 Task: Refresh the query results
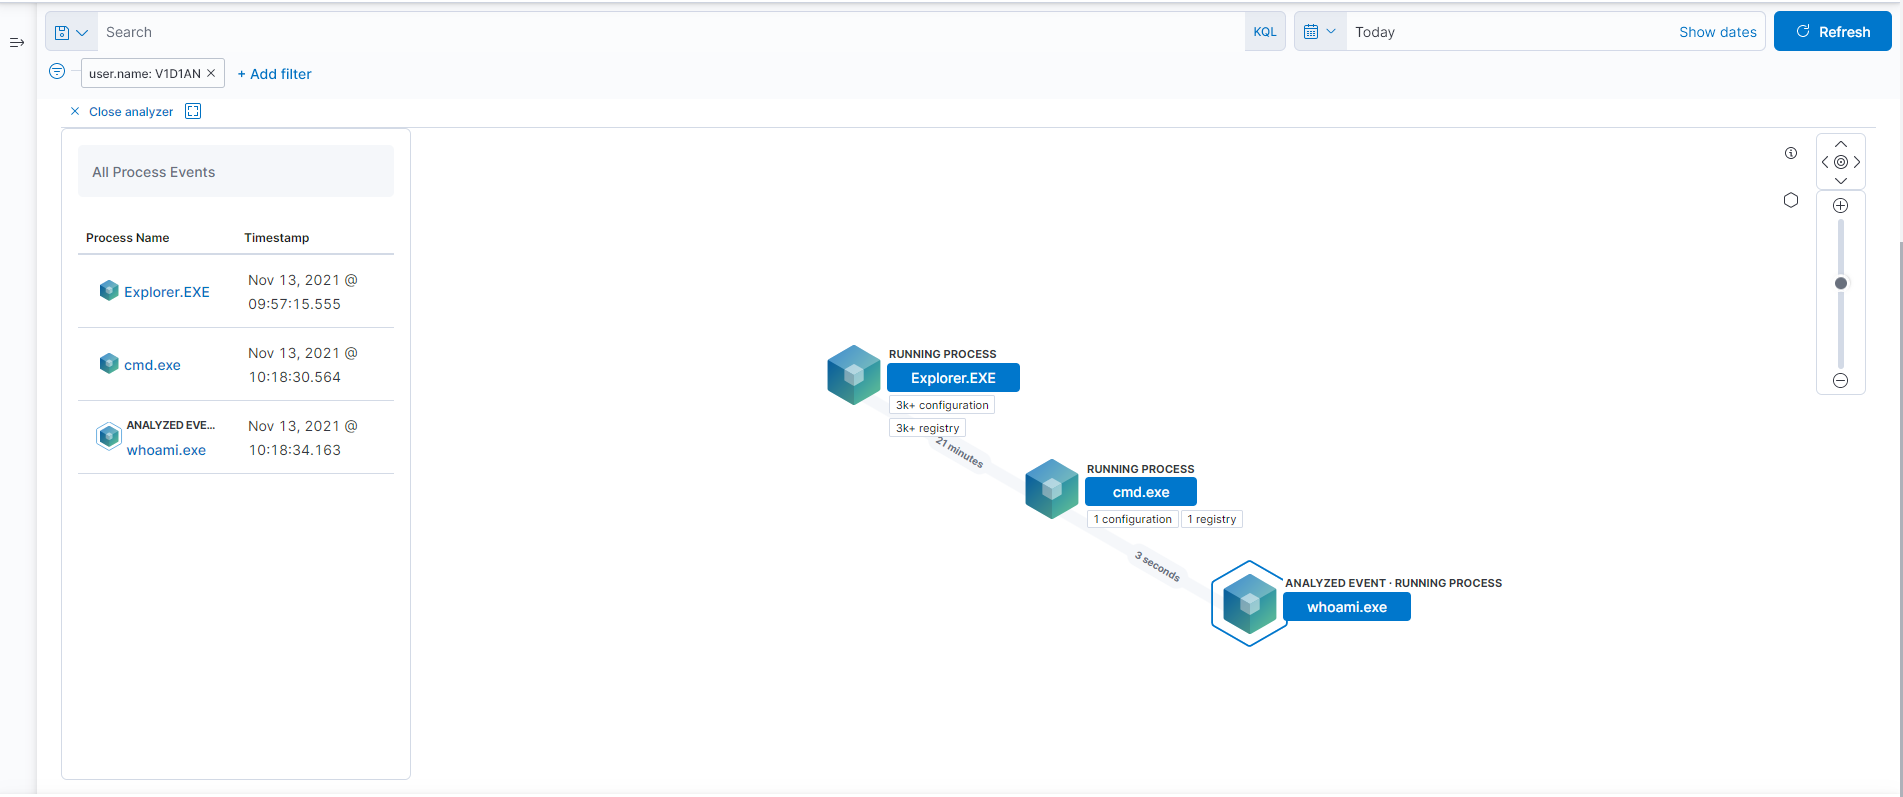coord(1832,32)
